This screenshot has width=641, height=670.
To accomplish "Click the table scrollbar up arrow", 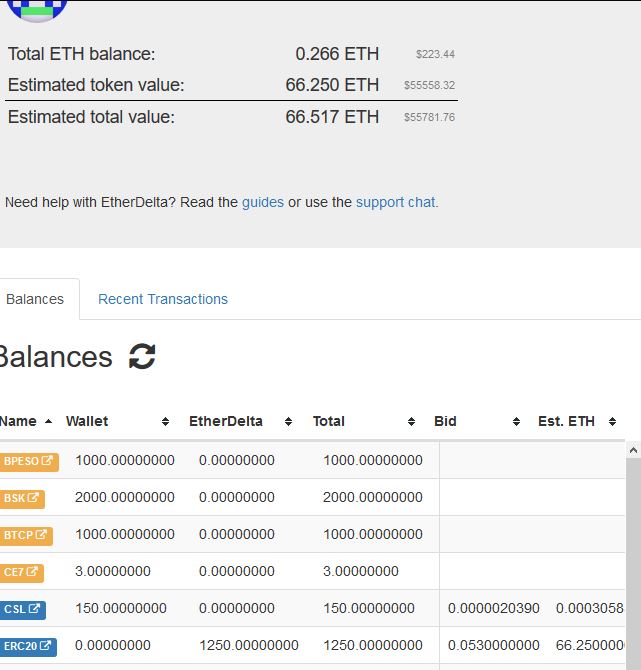I will 633,452.
